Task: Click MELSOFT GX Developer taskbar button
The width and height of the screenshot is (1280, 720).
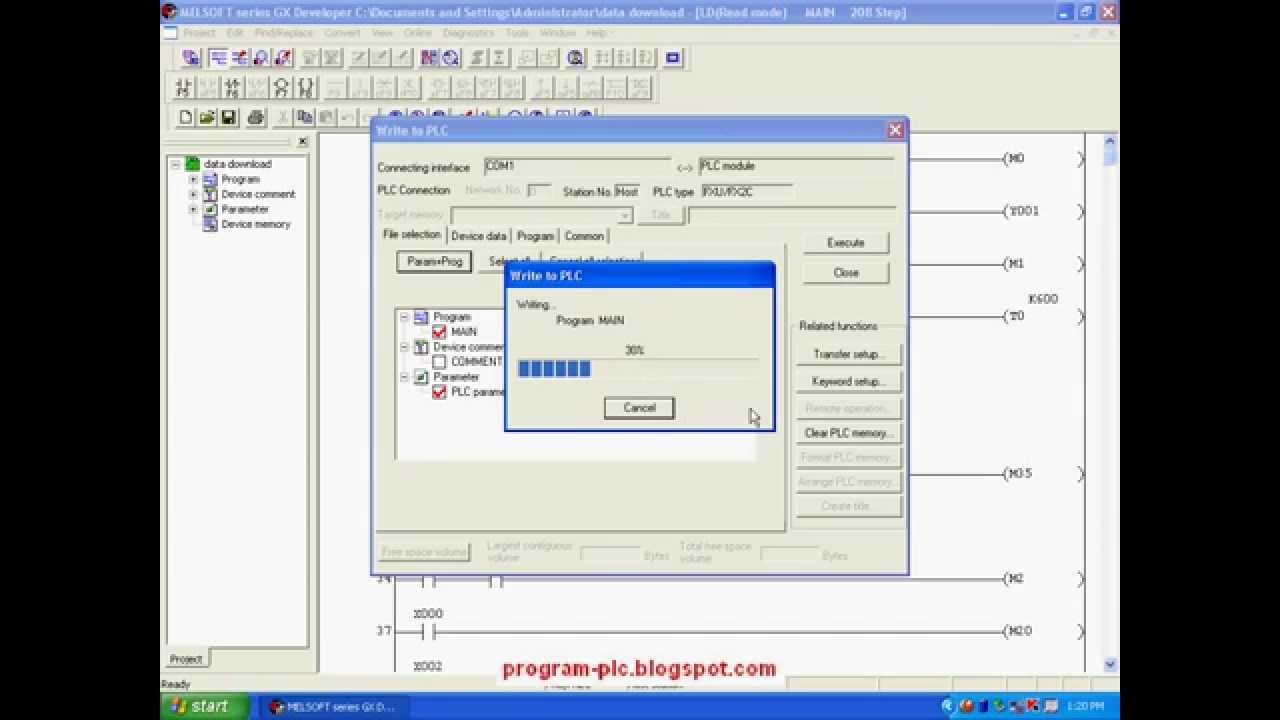Action: (333, 707)
